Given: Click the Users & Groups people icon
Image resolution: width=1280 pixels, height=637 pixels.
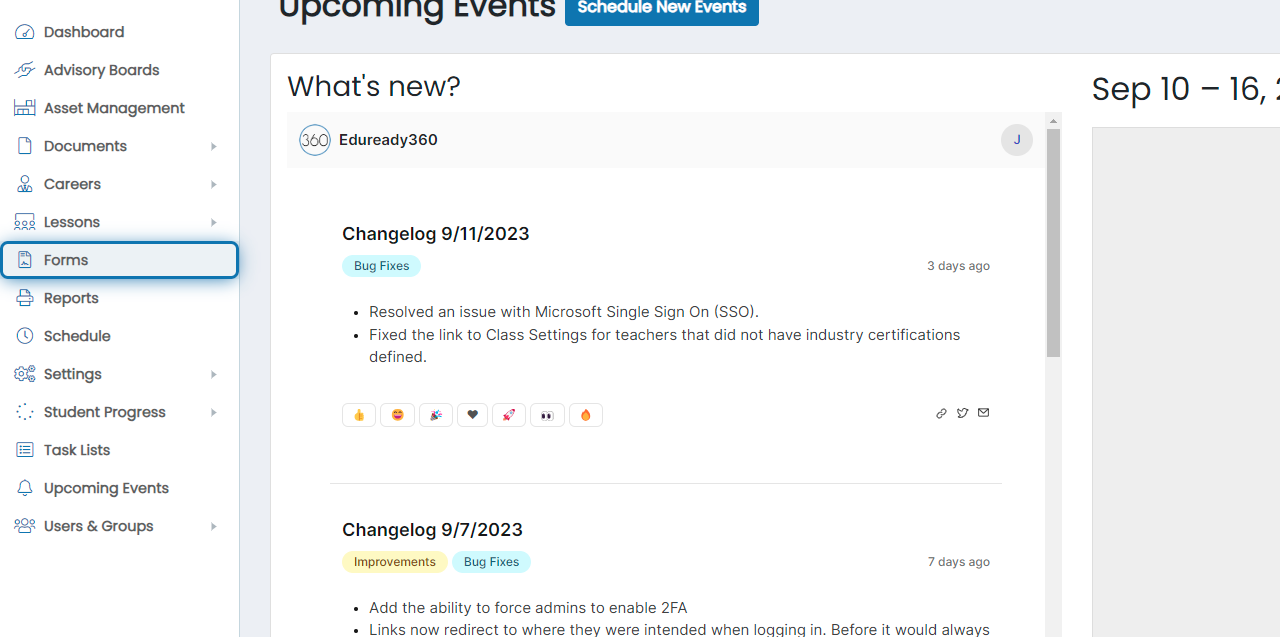Looking at the screenshot, I should click(x=25, y=526).
